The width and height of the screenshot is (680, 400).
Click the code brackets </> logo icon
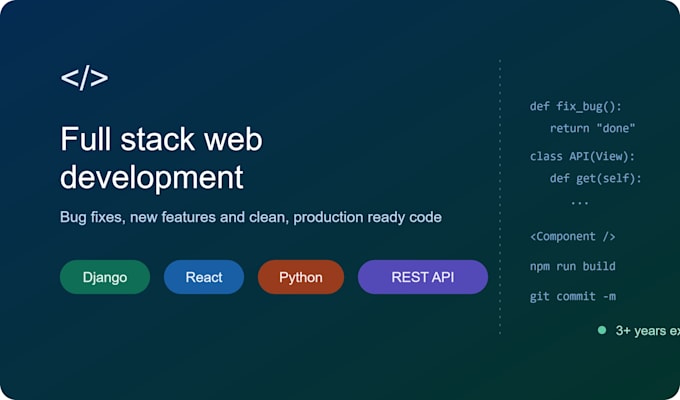(84, 78)
